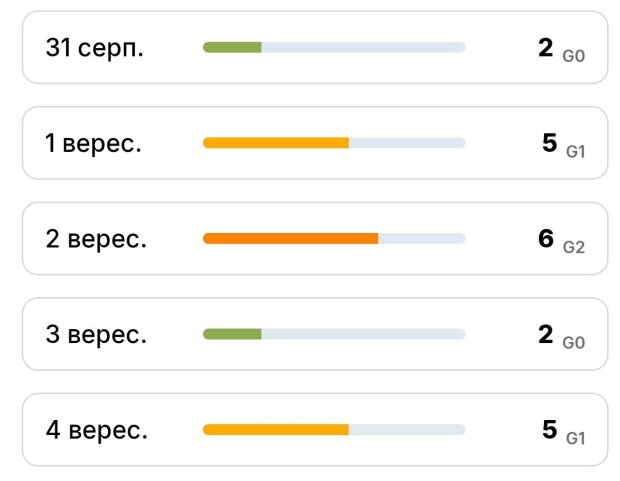Click the 2 верес. date label
The image size is (620, 481).
(96, 239)
